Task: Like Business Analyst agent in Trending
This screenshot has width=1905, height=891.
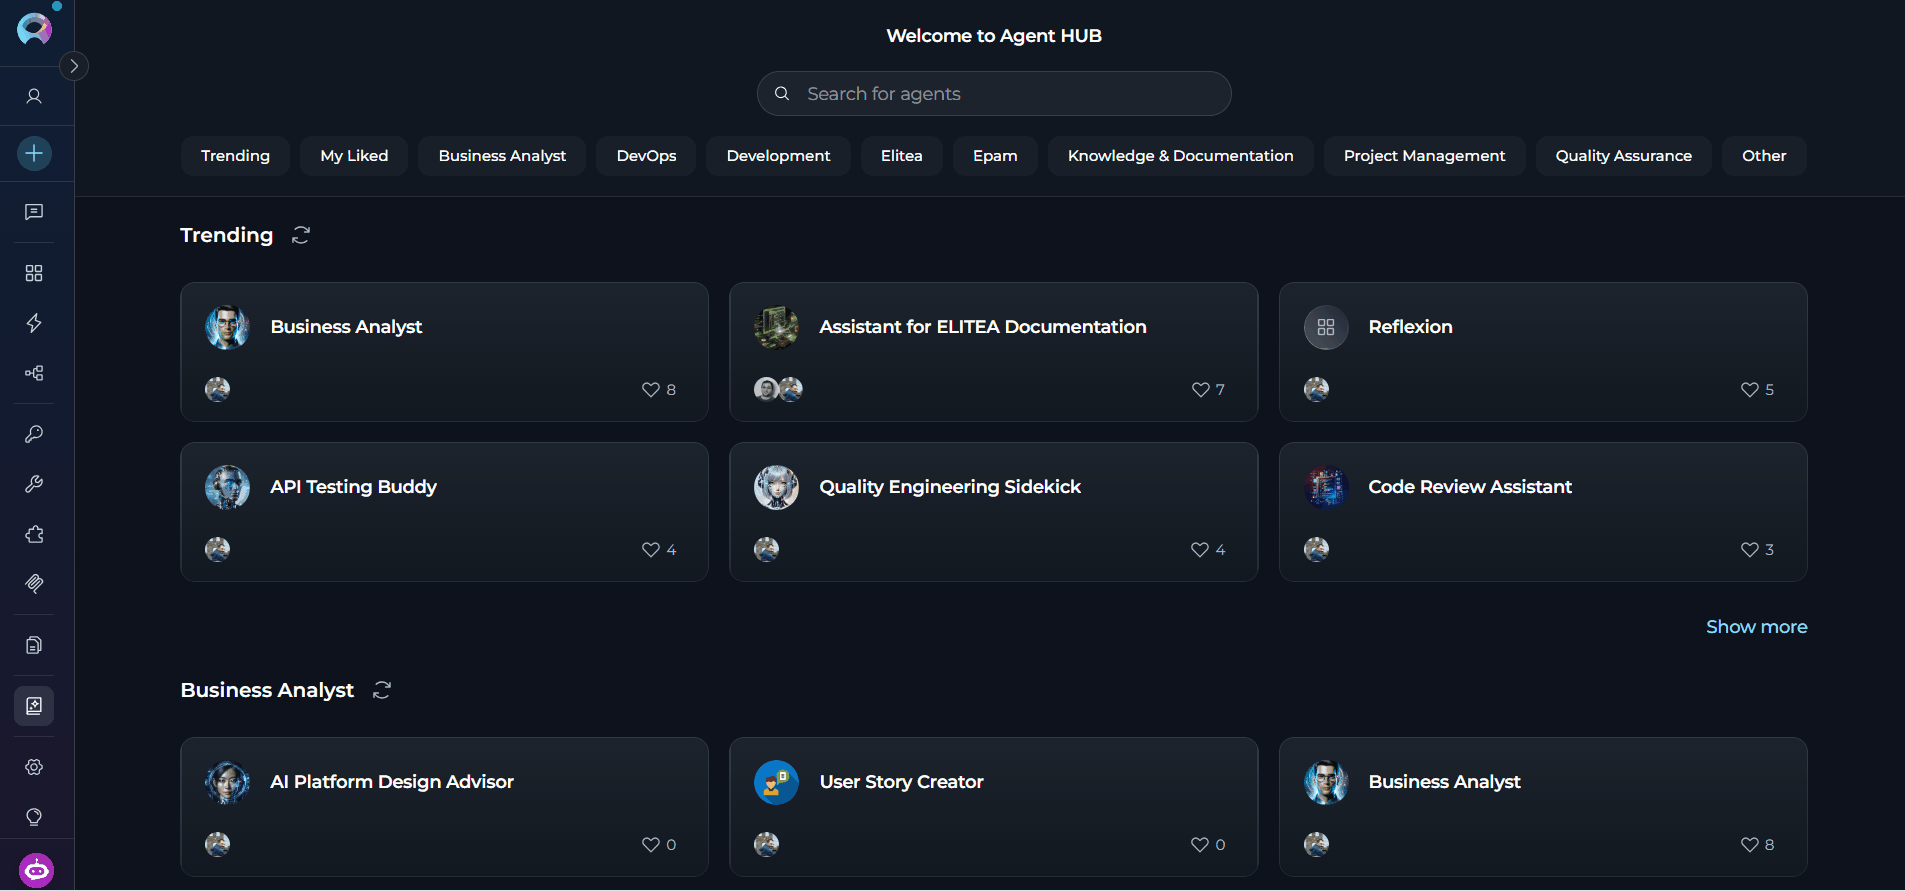Action: pyautogui.click(x=651, y=390)
